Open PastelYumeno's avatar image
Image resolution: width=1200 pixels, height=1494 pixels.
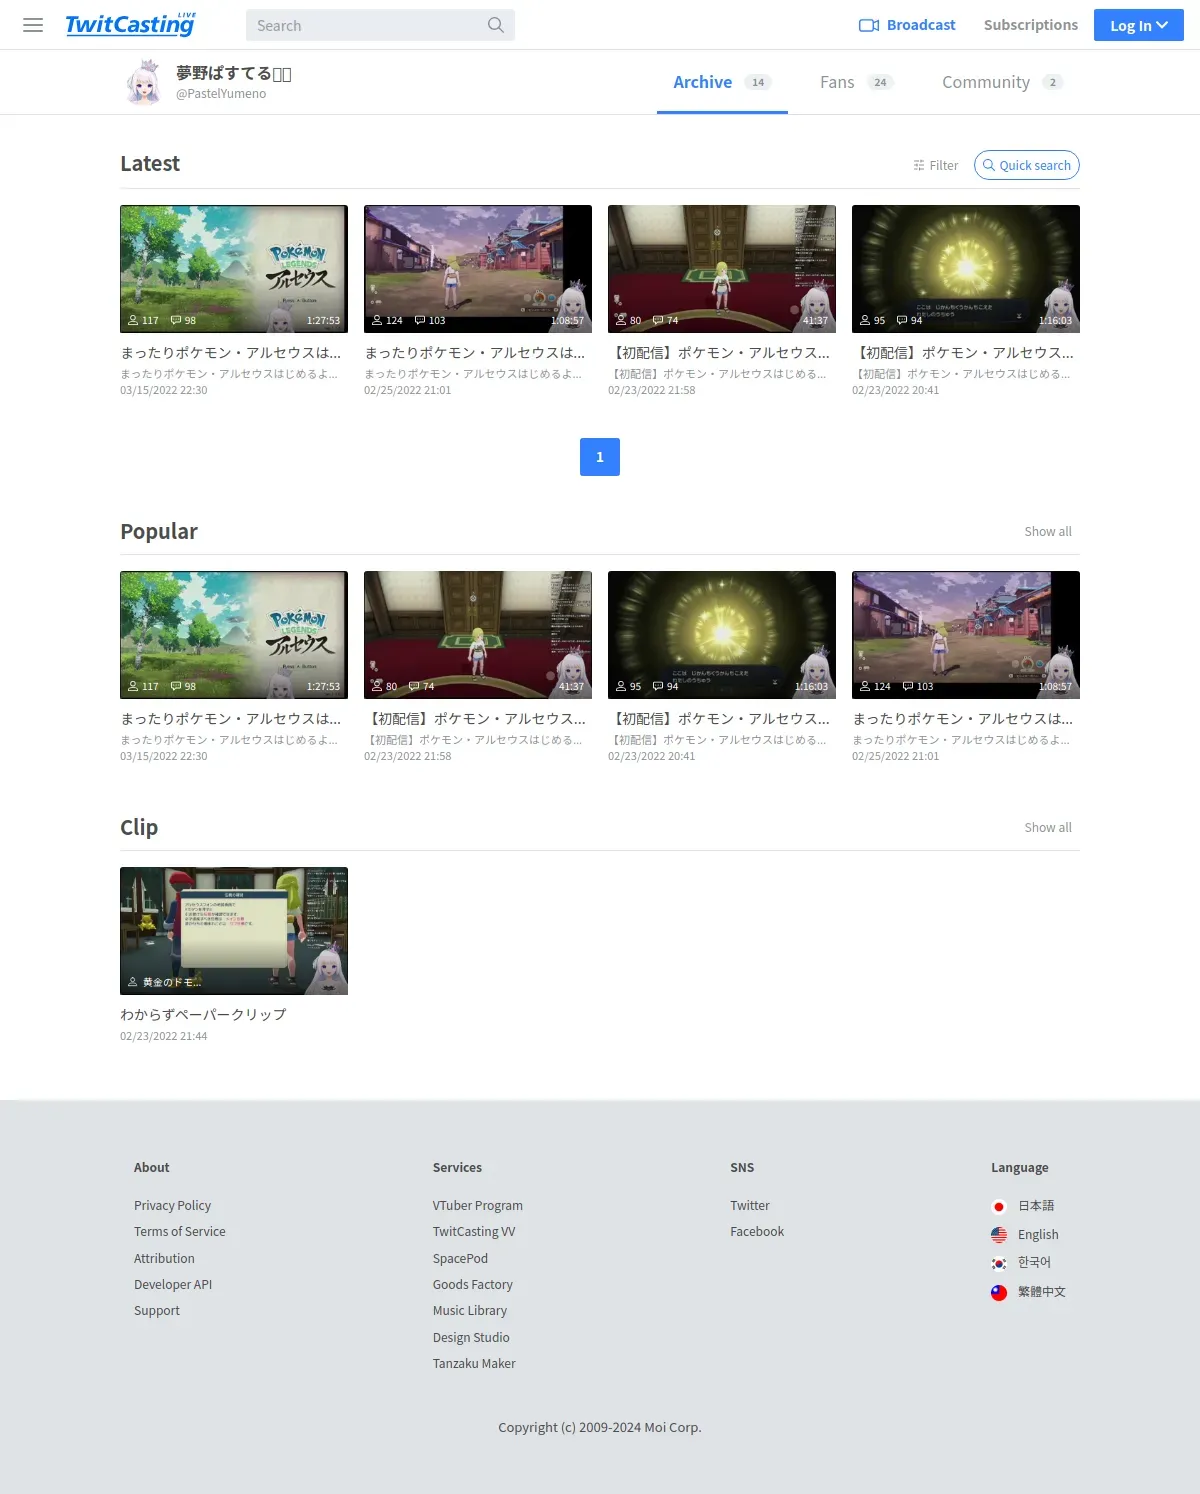(x=144, y=82)
